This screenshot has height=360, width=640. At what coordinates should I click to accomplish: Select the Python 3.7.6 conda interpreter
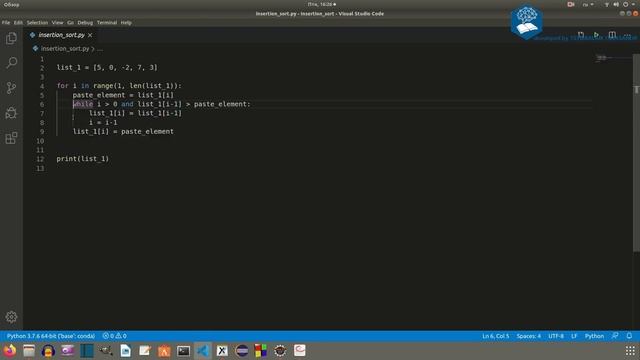[51, 336]
